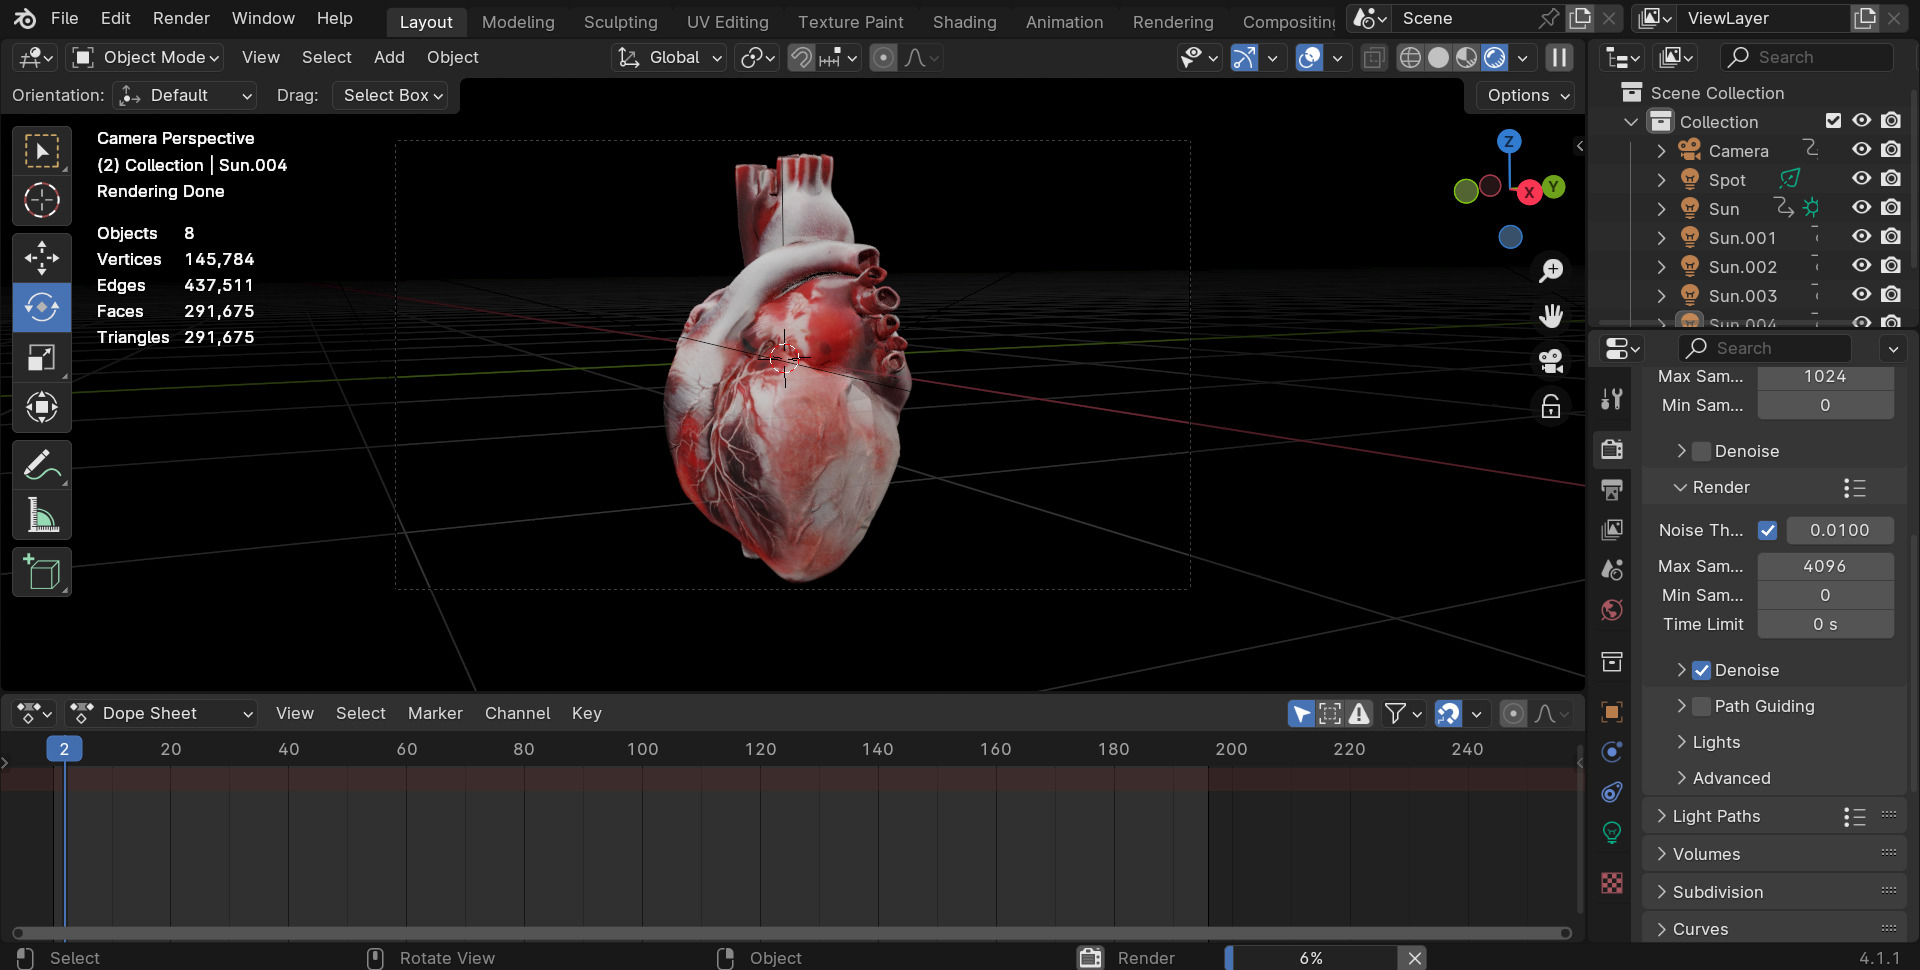Switch to the Shading workspace tab

pos(964,22)
